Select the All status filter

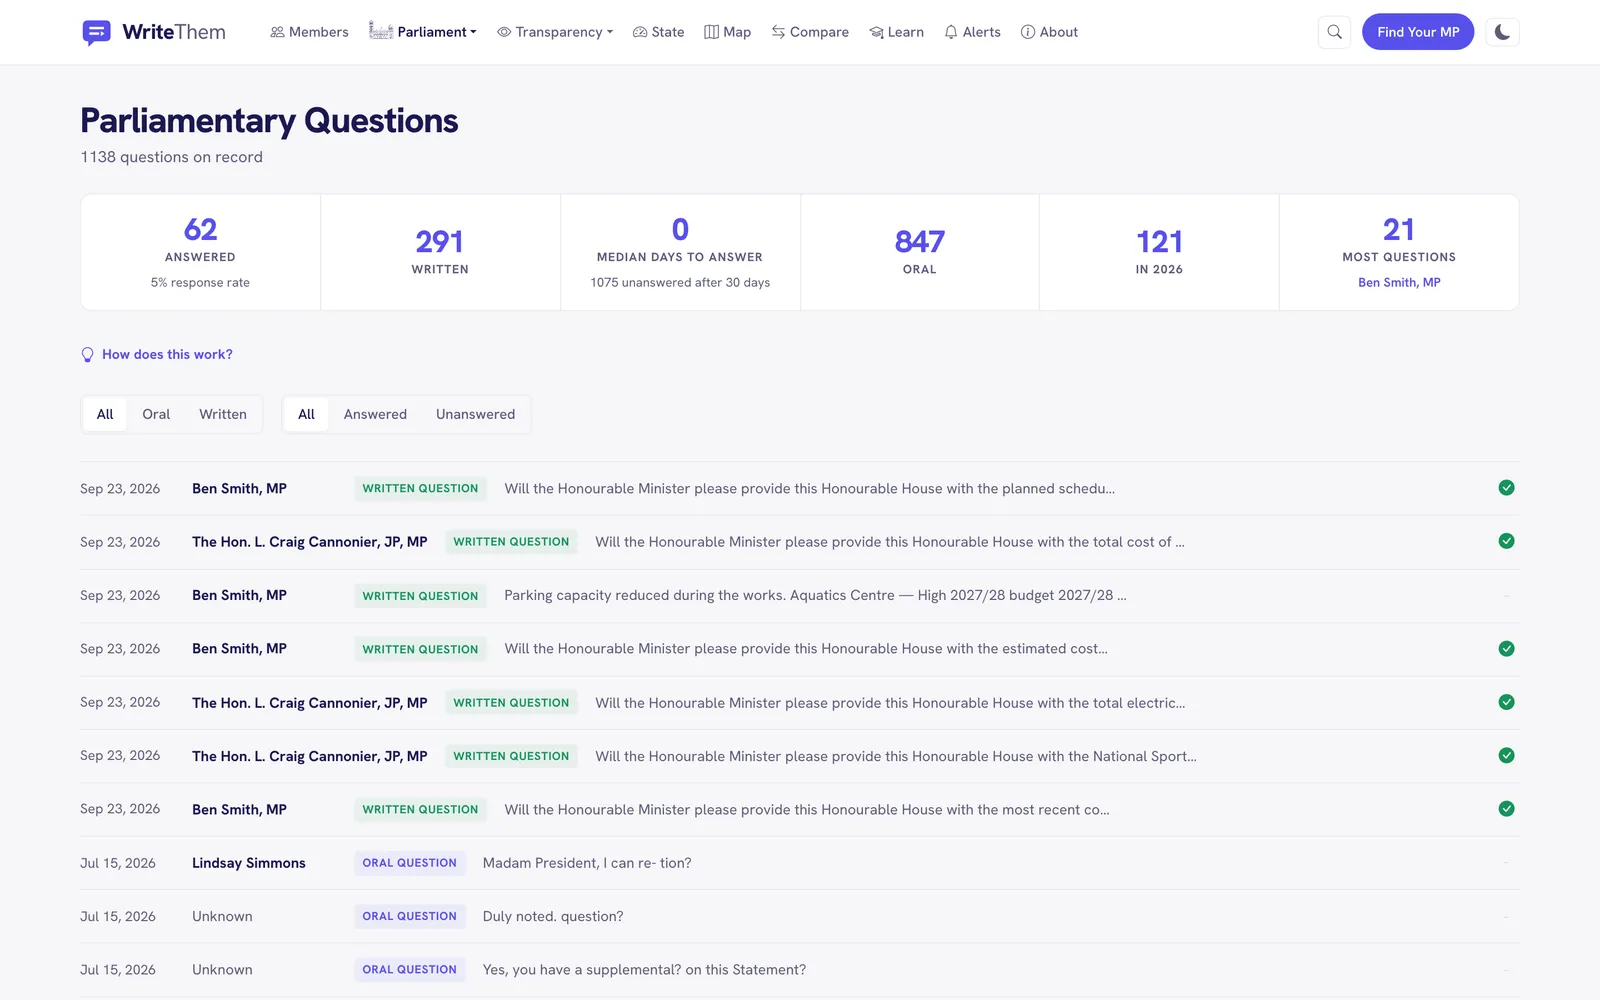coord(306,414)
